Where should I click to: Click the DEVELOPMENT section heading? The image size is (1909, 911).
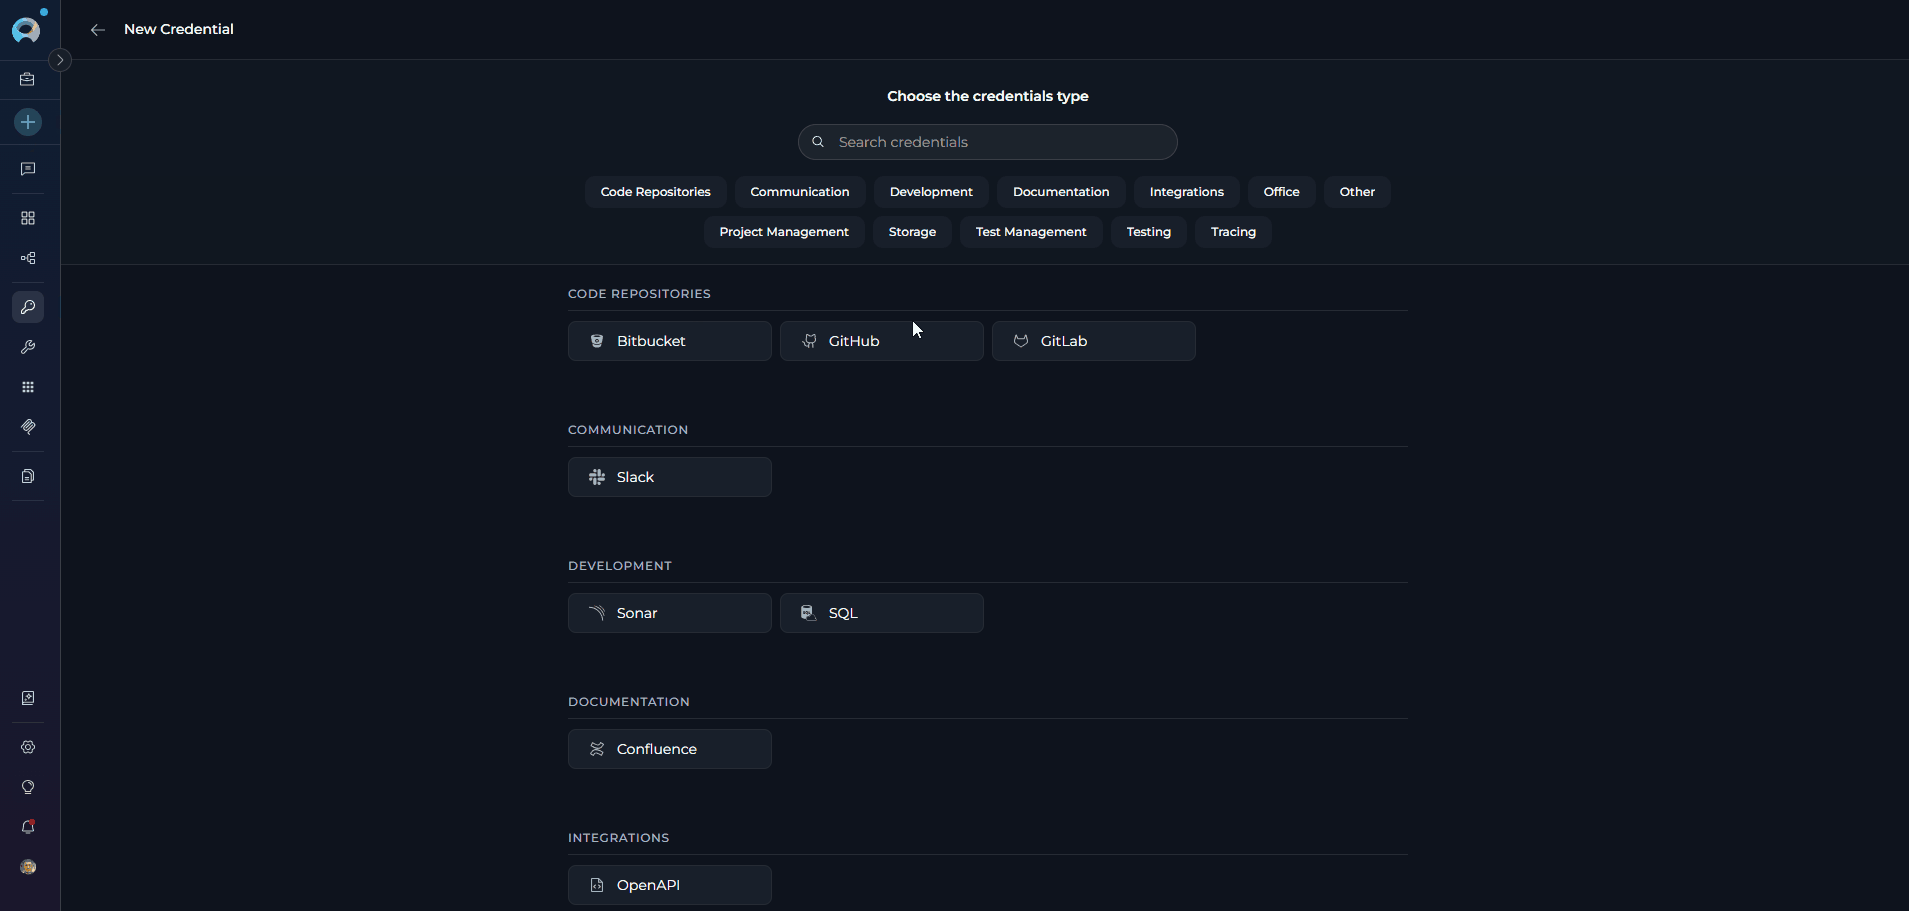click(x=620, y=566)
